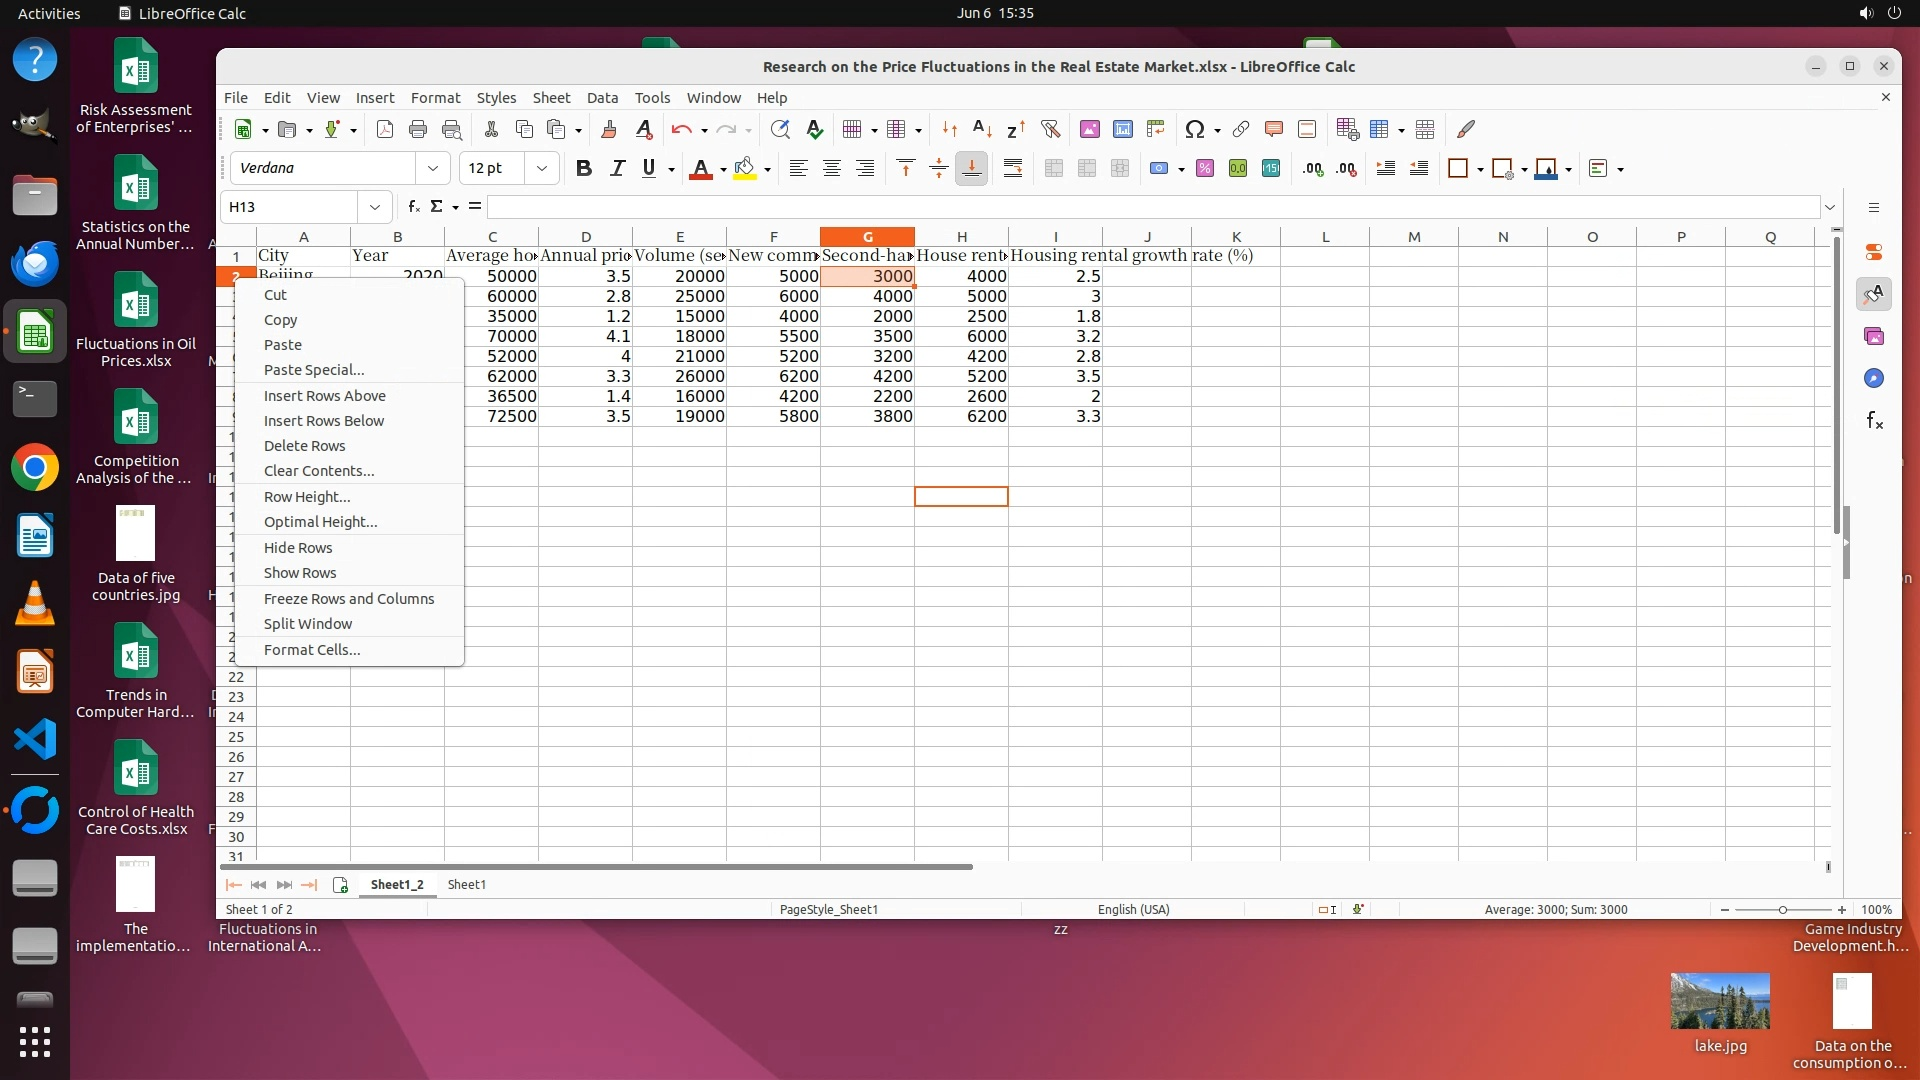
Task: Click the Export as PDF icon
Action: pyautogui.click(x=385, y=129)
